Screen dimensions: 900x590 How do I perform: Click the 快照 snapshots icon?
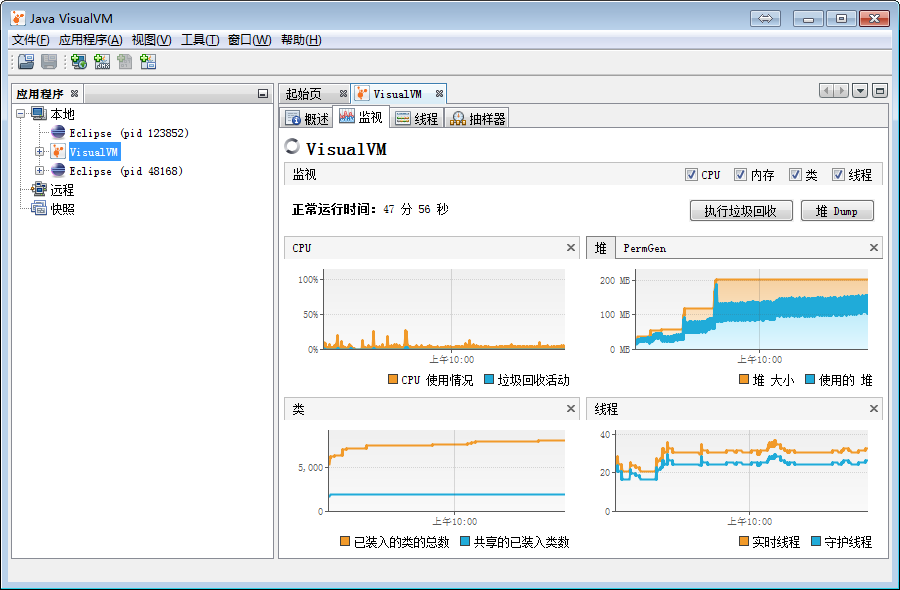point(39,208)
